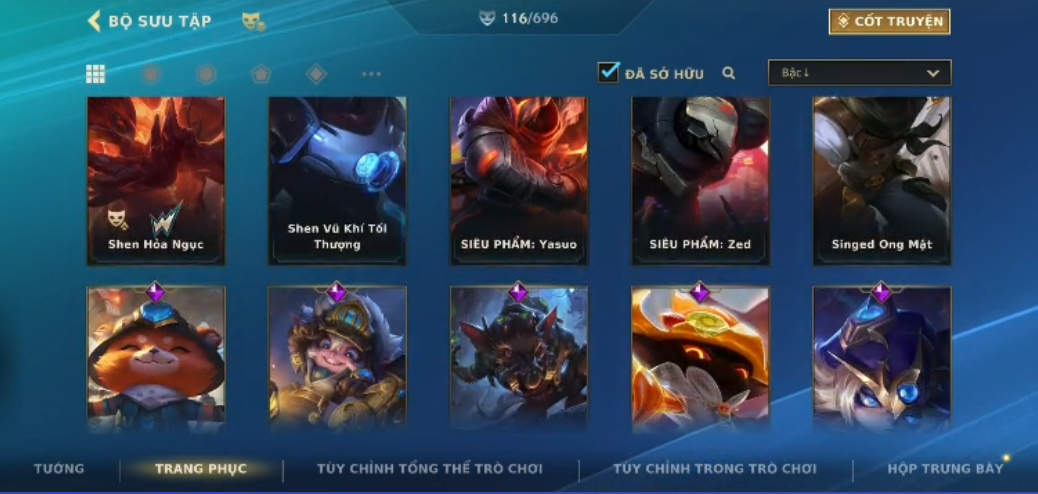Viewport: 1038px width, 494px height.
Task: Select the hexagon rarity filter icon
Action: click(206, 74)
